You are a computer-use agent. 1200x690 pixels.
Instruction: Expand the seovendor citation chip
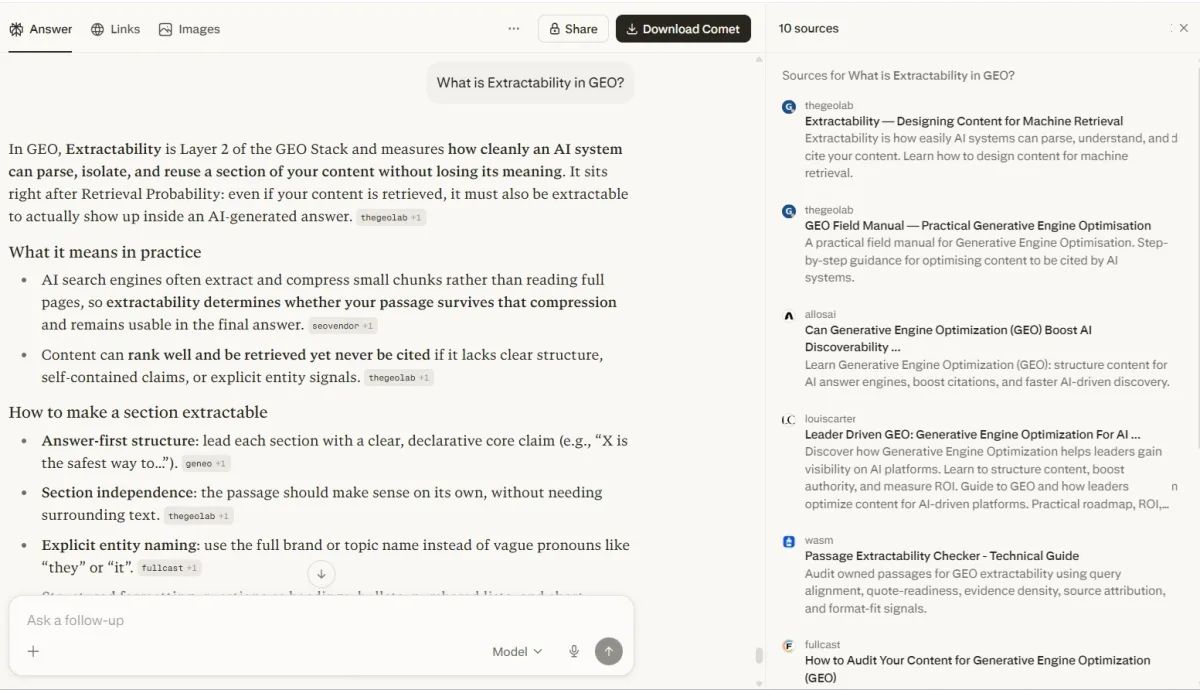(342, 325)
